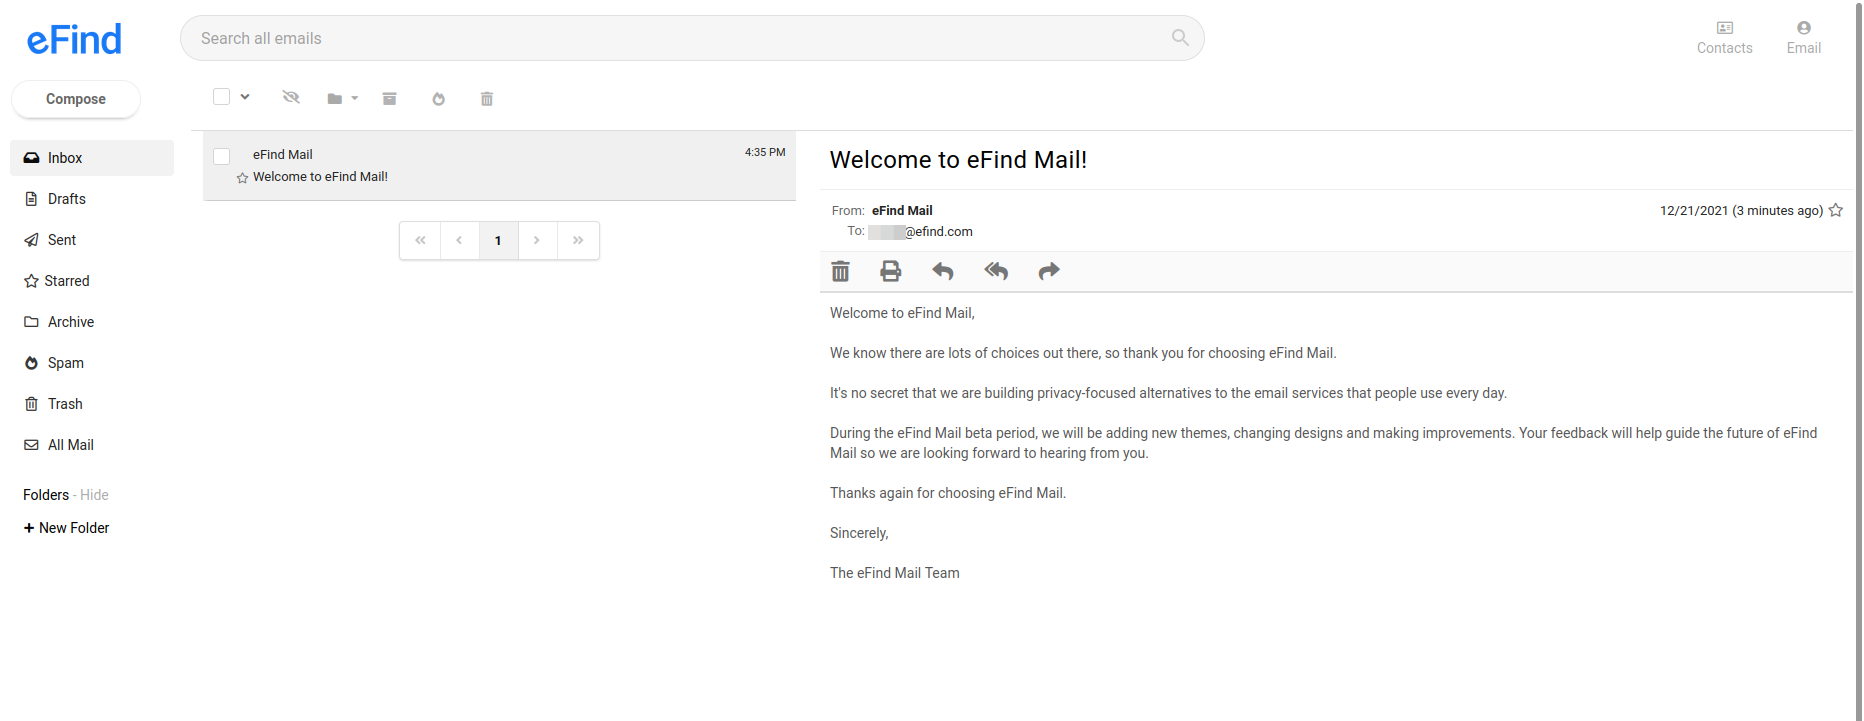Viewport: 1864px width, 721px height.
Task: Print the open email
Action: pos(890,271)
